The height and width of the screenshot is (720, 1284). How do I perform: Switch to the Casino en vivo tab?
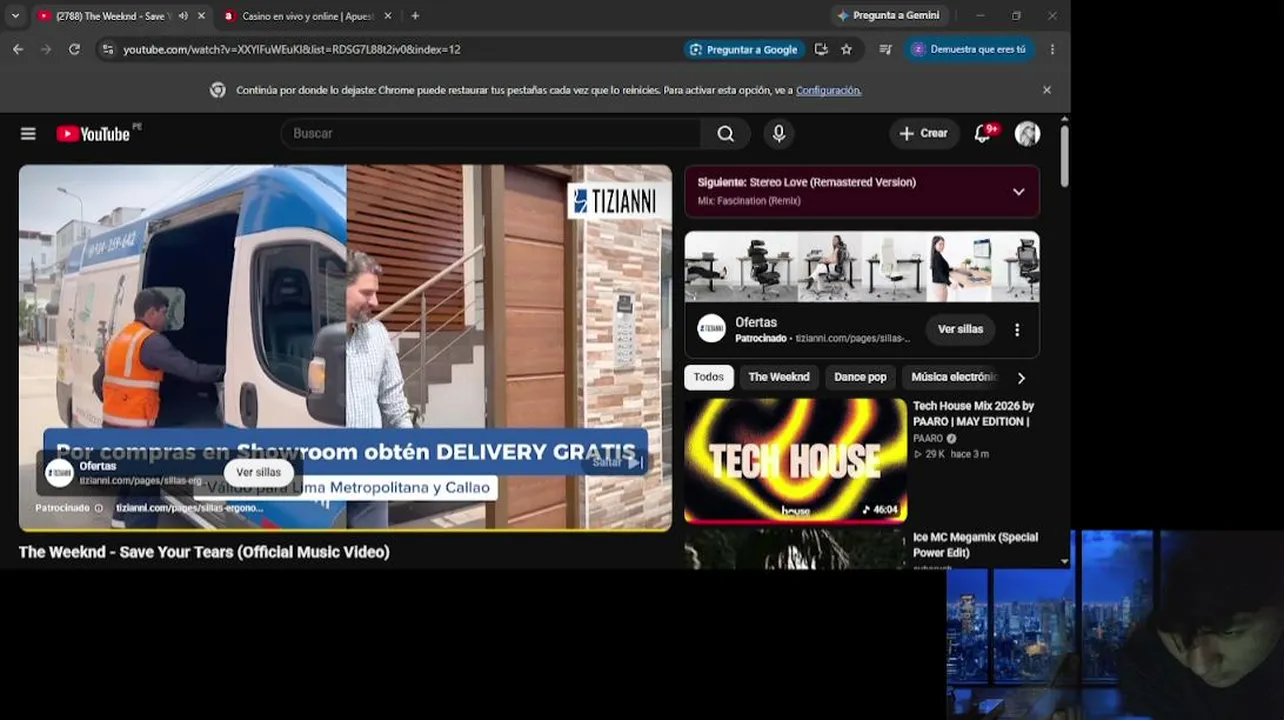[307, 16]
